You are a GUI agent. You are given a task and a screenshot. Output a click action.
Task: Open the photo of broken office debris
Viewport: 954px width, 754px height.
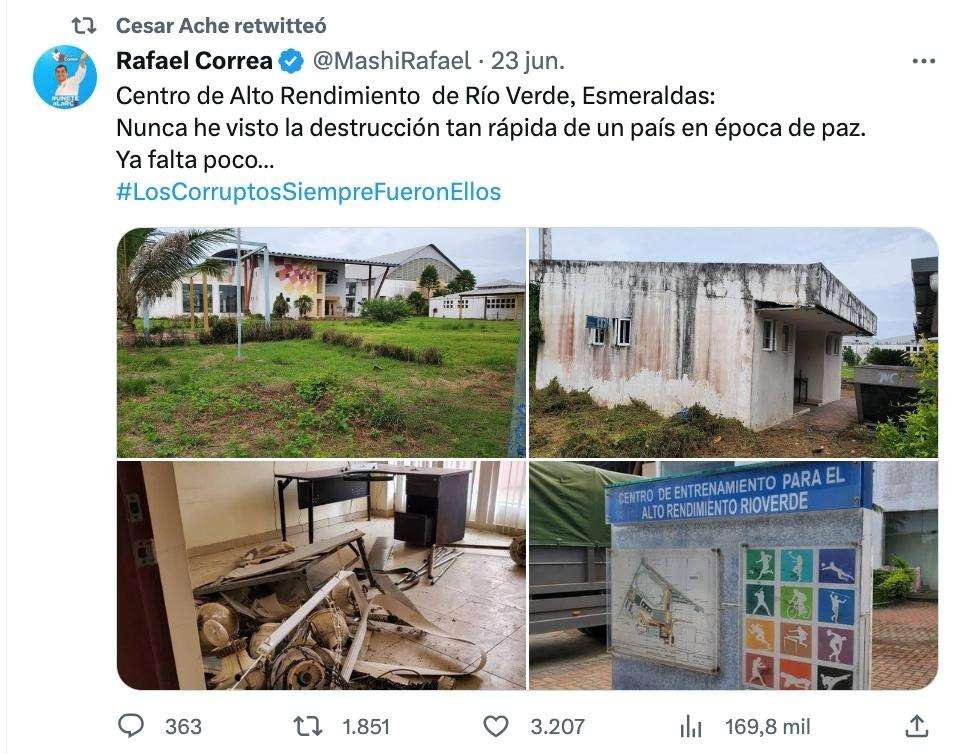point(321,575)
